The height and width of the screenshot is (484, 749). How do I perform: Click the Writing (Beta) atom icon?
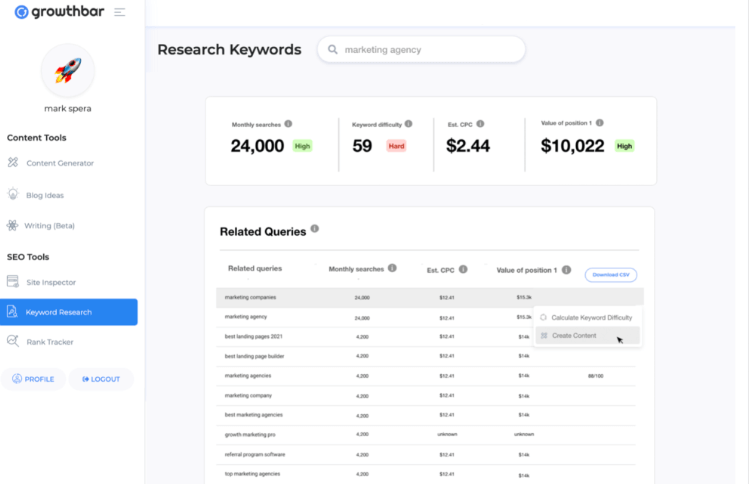click(12, 225)
